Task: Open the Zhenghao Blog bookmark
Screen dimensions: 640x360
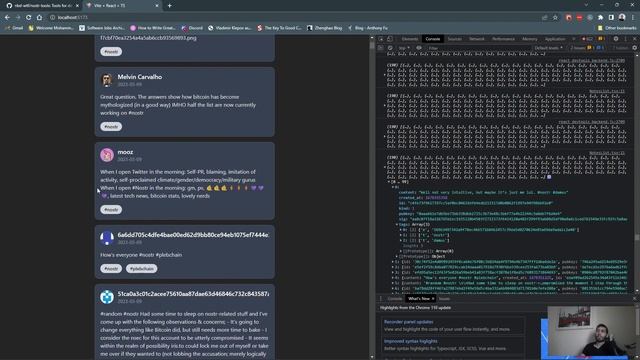Action: point(324,28)
